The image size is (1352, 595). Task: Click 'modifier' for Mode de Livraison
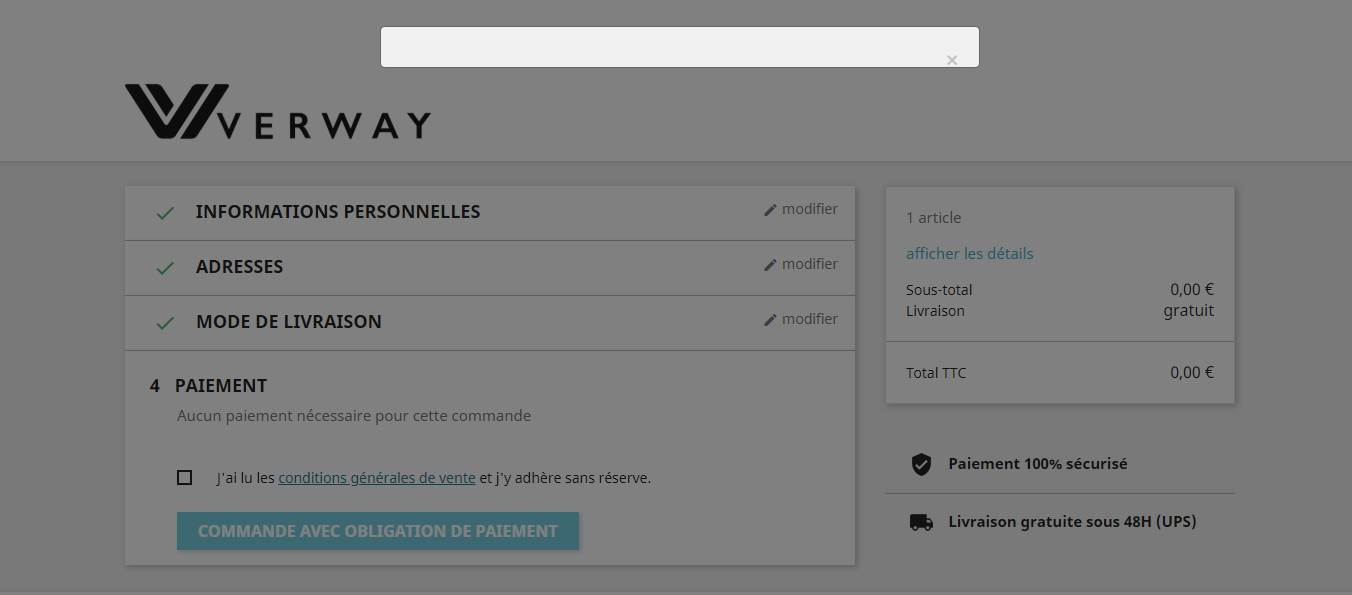810,319
